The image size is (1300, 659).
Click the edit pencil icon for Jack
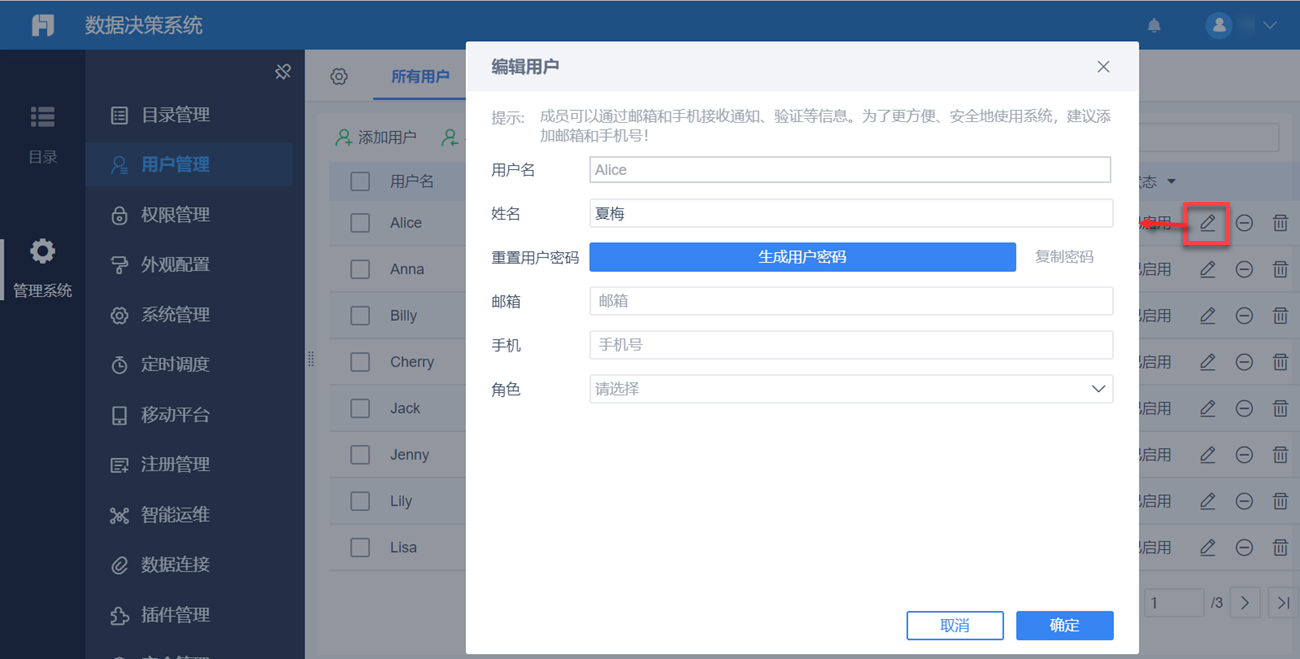coord(1208,408)
